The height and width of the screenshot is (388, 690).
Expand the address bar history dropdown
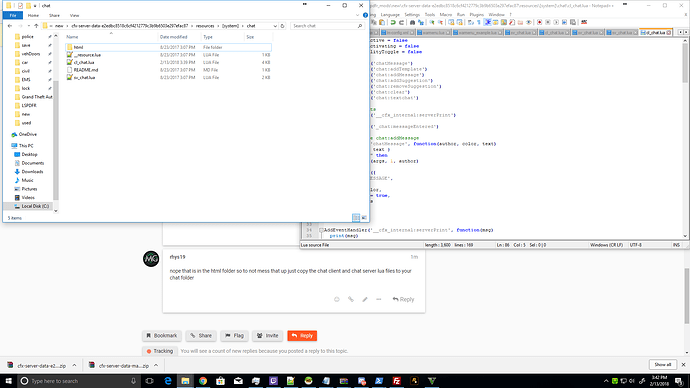[x=275, y=26]
